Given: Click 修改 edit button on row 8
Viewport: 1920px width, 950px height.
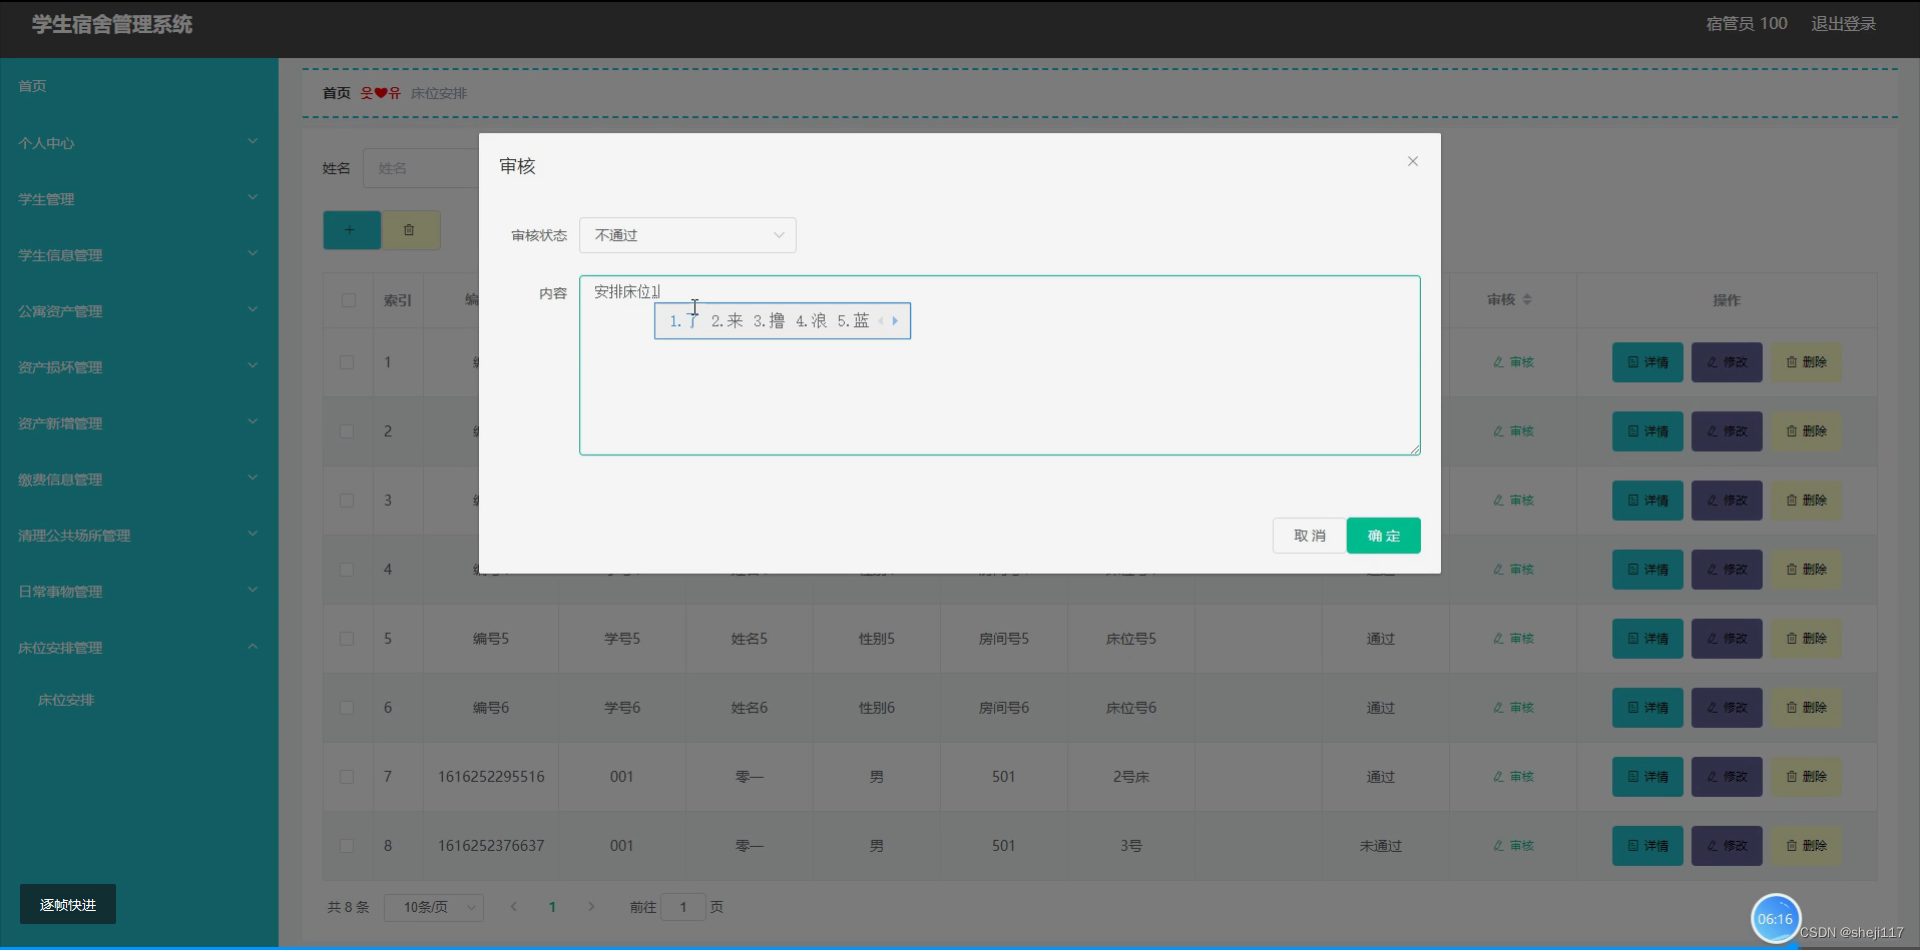Looking at the screenshot, I should point(1726,845).
